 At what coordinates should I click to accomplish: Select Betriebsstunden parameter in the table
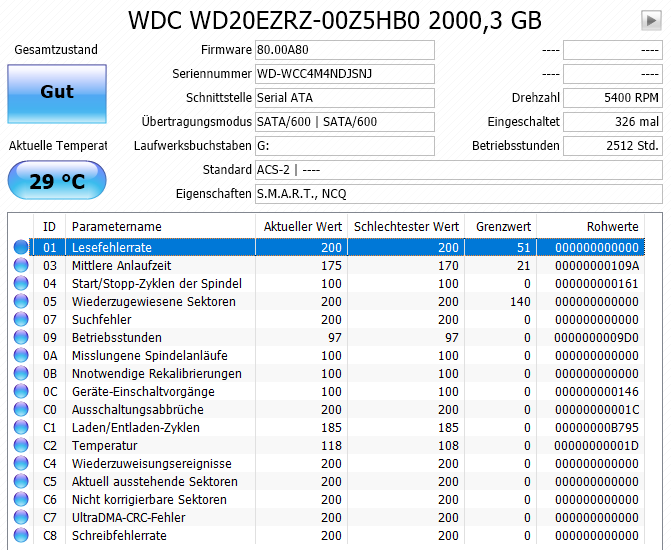click(x=117, y=337)
